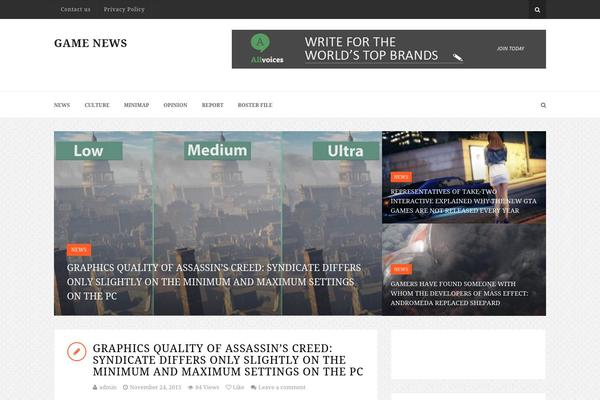Click the Medium graphics setting label

pos(217,150)
